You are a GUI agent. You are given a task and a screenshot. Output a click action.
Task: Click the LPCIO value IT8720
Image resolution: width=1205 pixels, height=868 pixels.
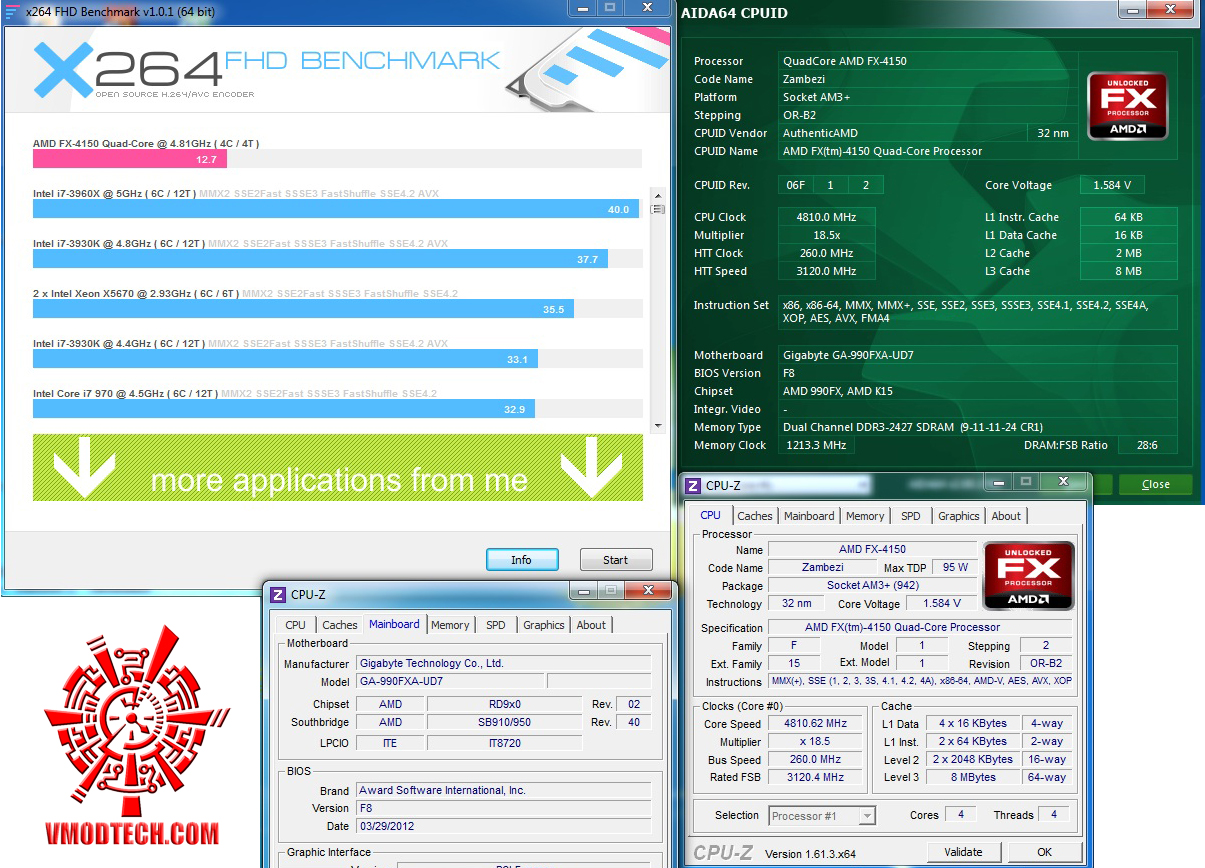pyautogui.click(x=504, y=743)
